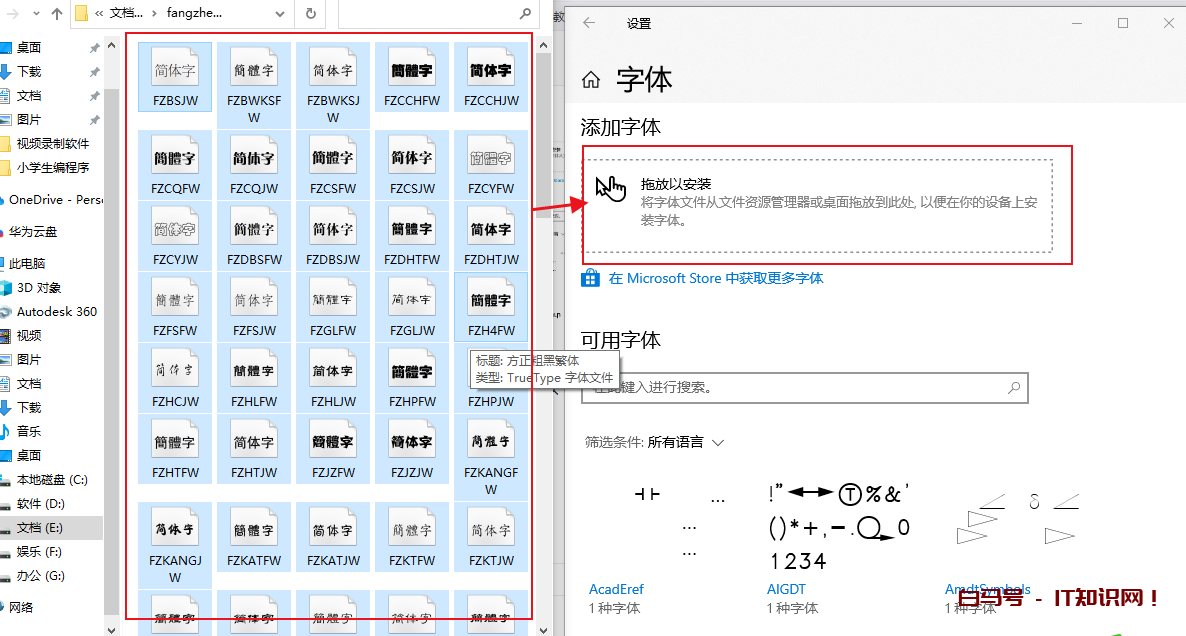Open the address bar history dropdown

(x=282, y=14)
